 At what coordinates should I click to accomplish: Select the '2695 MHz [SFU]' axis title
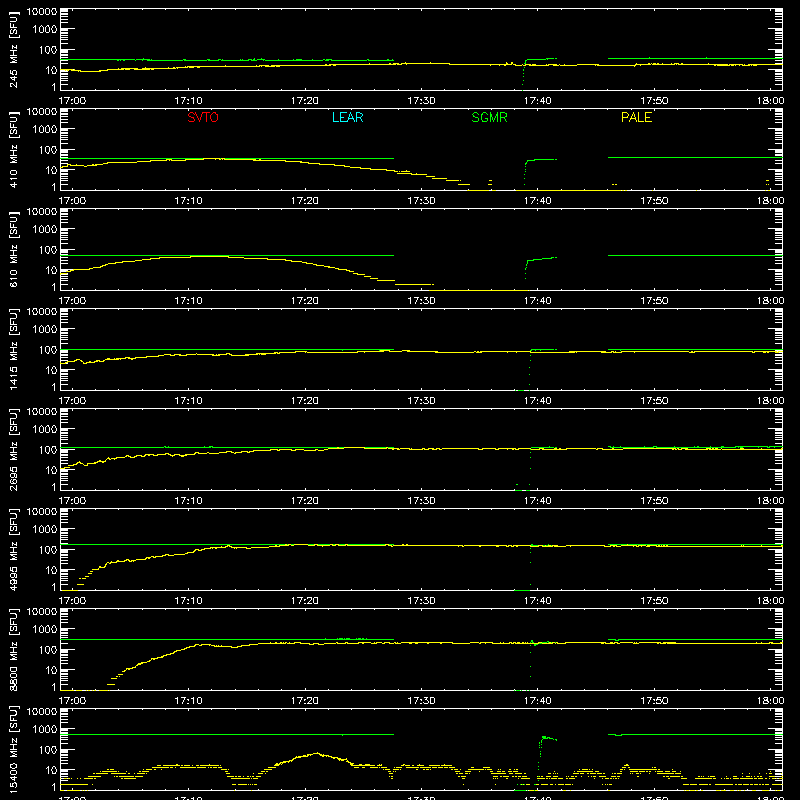click(x=14, y=449)
